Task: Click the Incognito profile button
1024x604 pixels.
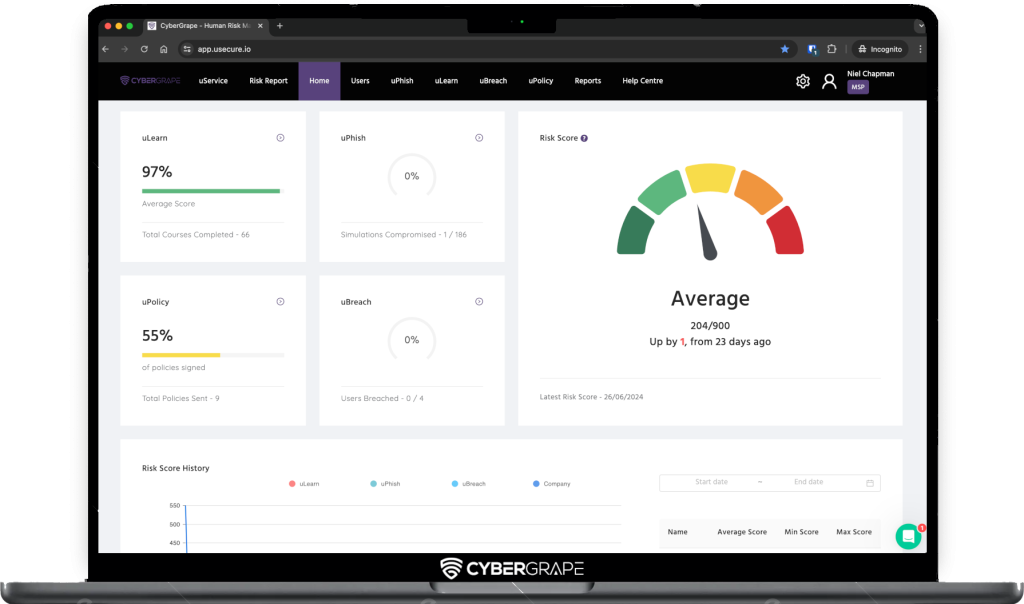Action: (x=879, y=49)
